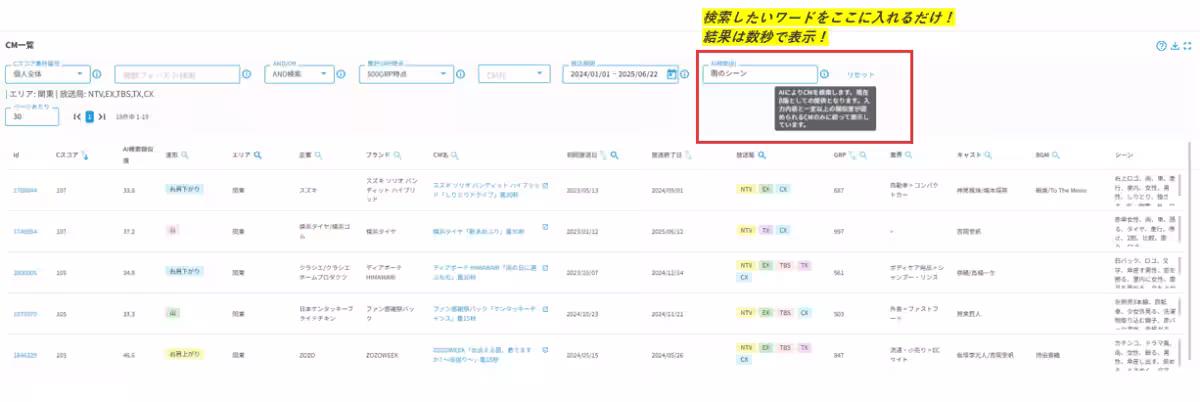Click the download icon at top right
1200x402 pixels.
[1175, 46]
